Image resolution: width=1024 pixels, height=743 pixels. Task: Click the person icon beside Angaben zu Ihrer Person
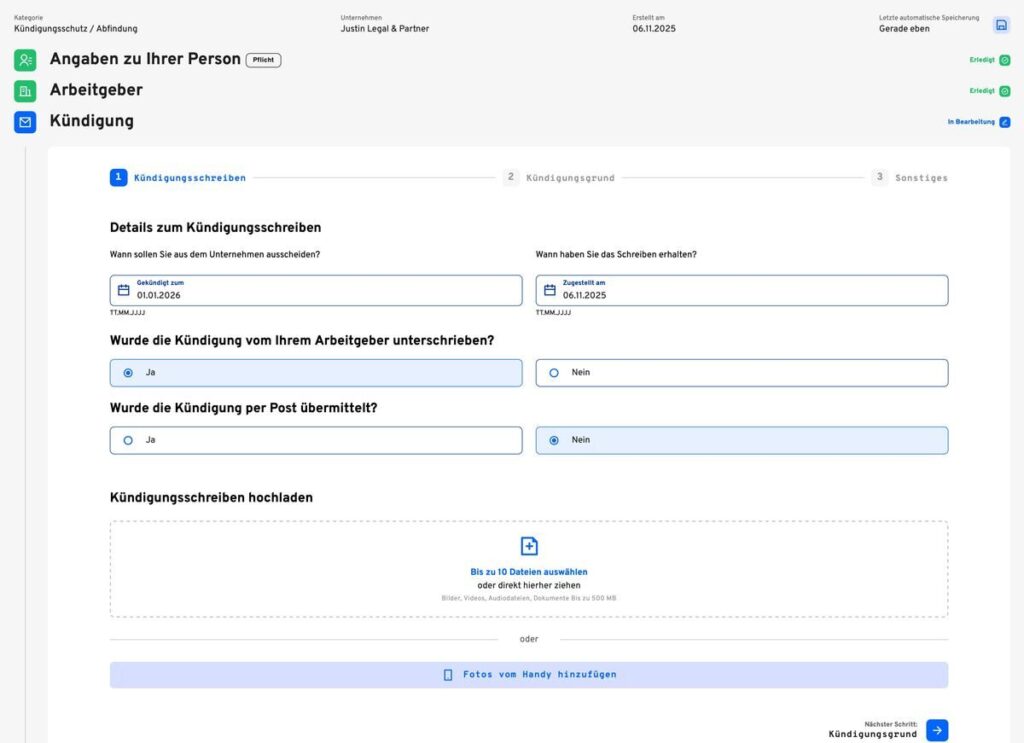25,60
